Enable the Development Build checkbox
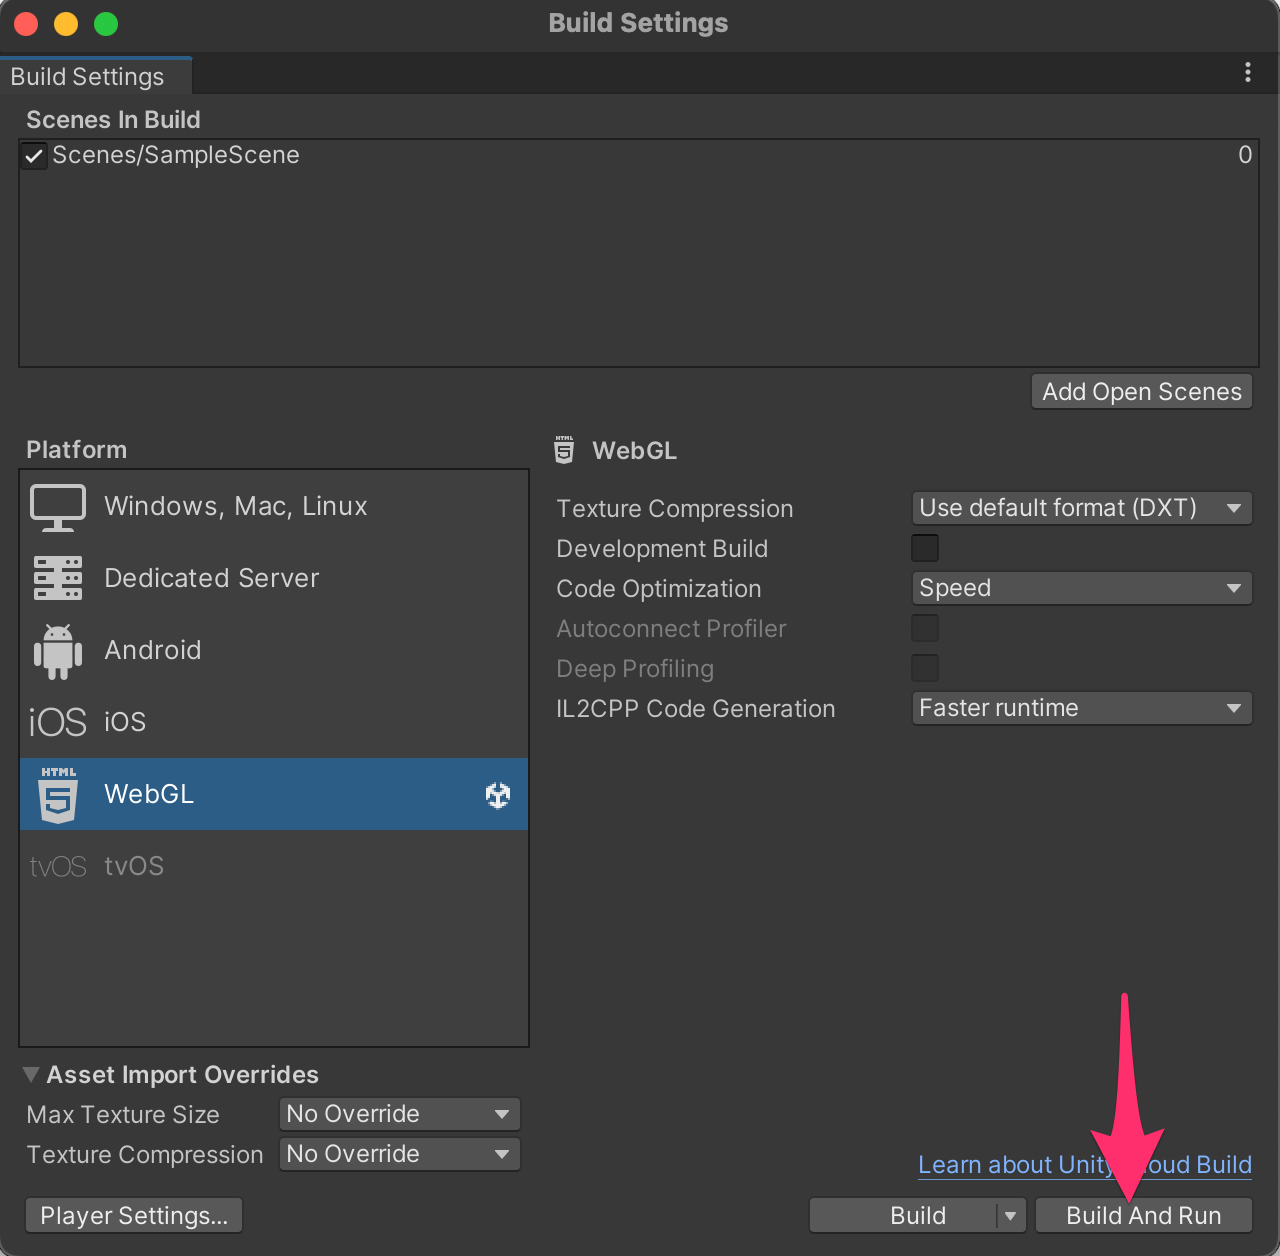 tap(925, 548)
